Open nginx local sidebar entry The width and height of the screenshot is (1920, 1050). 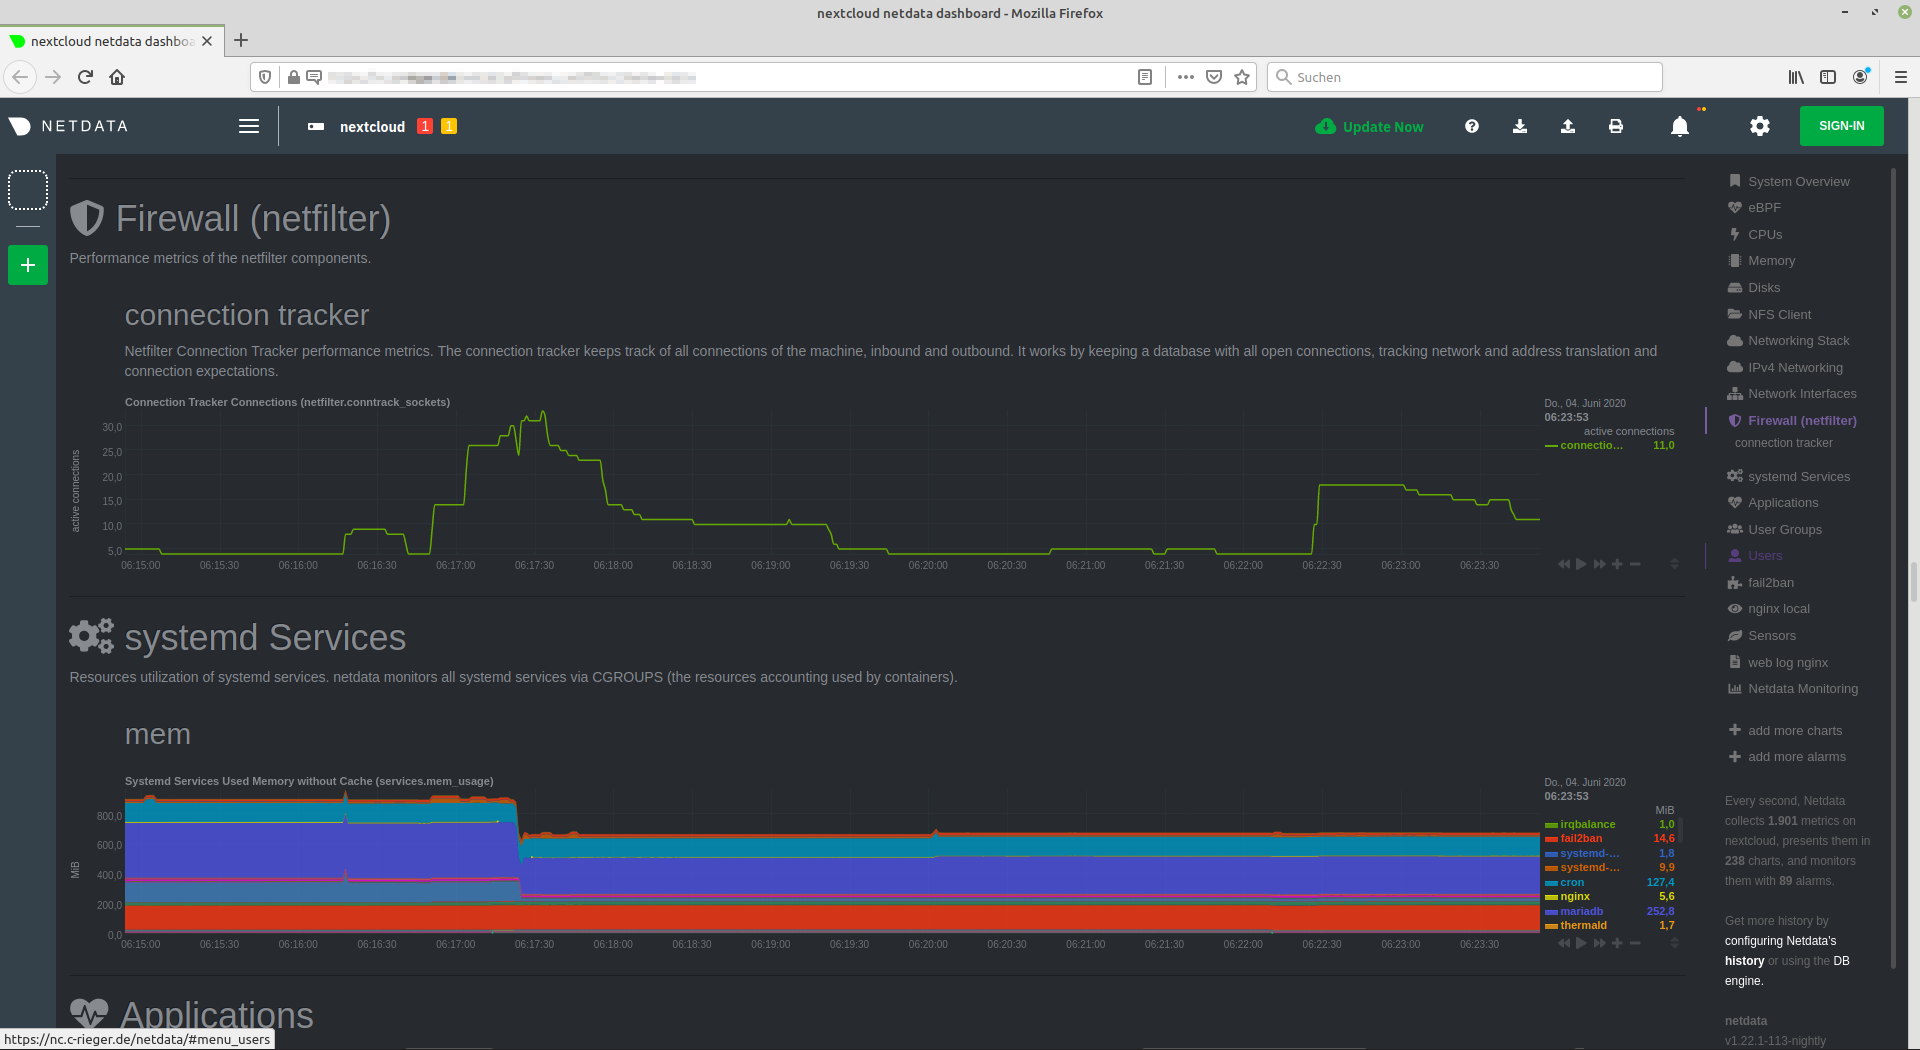1769,609
